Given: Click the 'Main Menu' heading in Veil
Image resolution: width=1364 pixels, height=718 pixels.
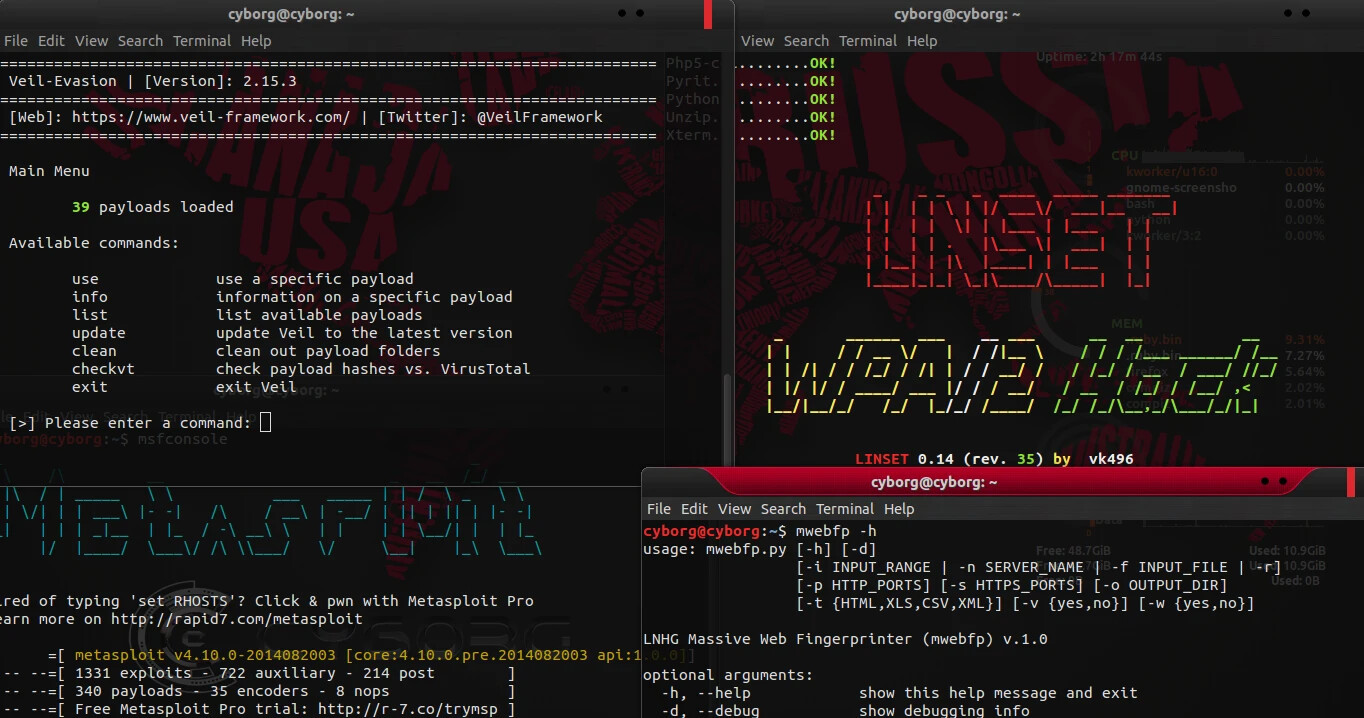Looking at the screenshot, I should tap(49, 171).
